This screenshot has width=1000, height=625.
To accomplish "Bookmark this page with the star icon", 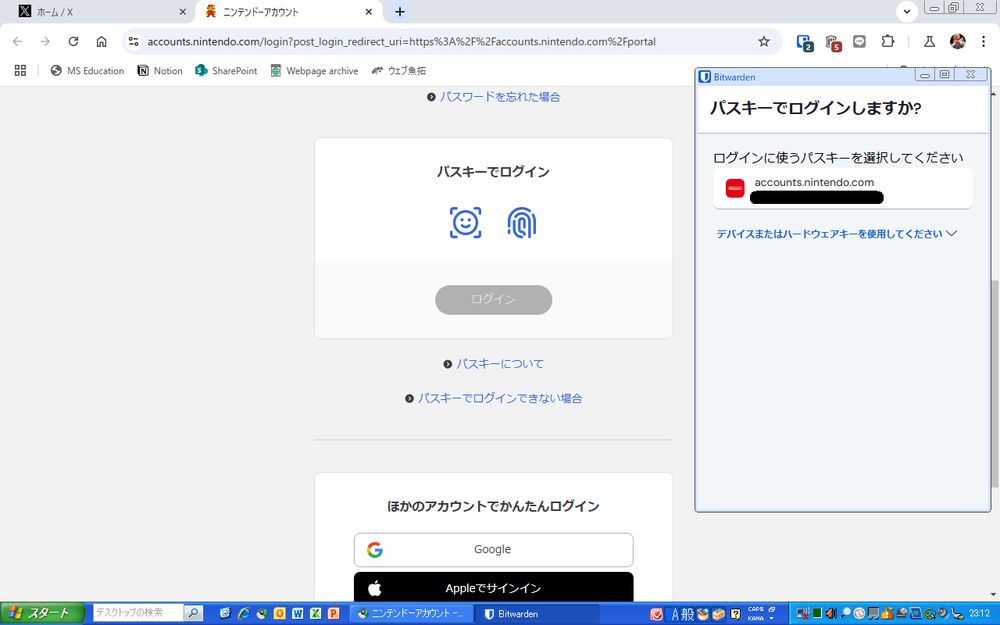I will [x=764, y=41].
